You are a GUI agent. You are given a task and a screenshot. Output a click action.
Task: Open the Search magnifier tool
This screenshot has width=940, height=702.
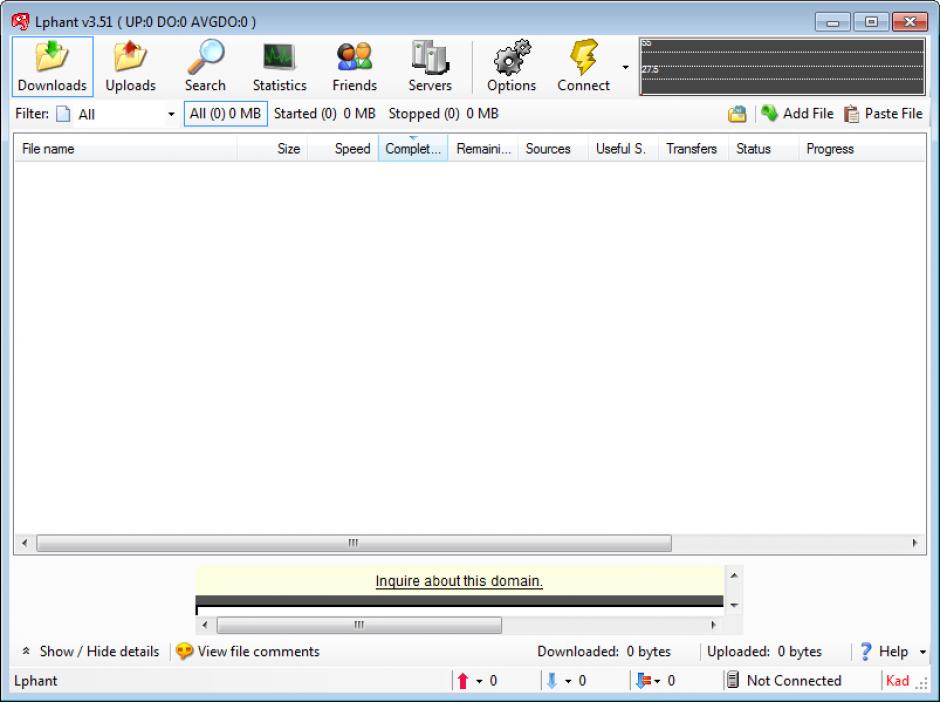pos(205,67)
